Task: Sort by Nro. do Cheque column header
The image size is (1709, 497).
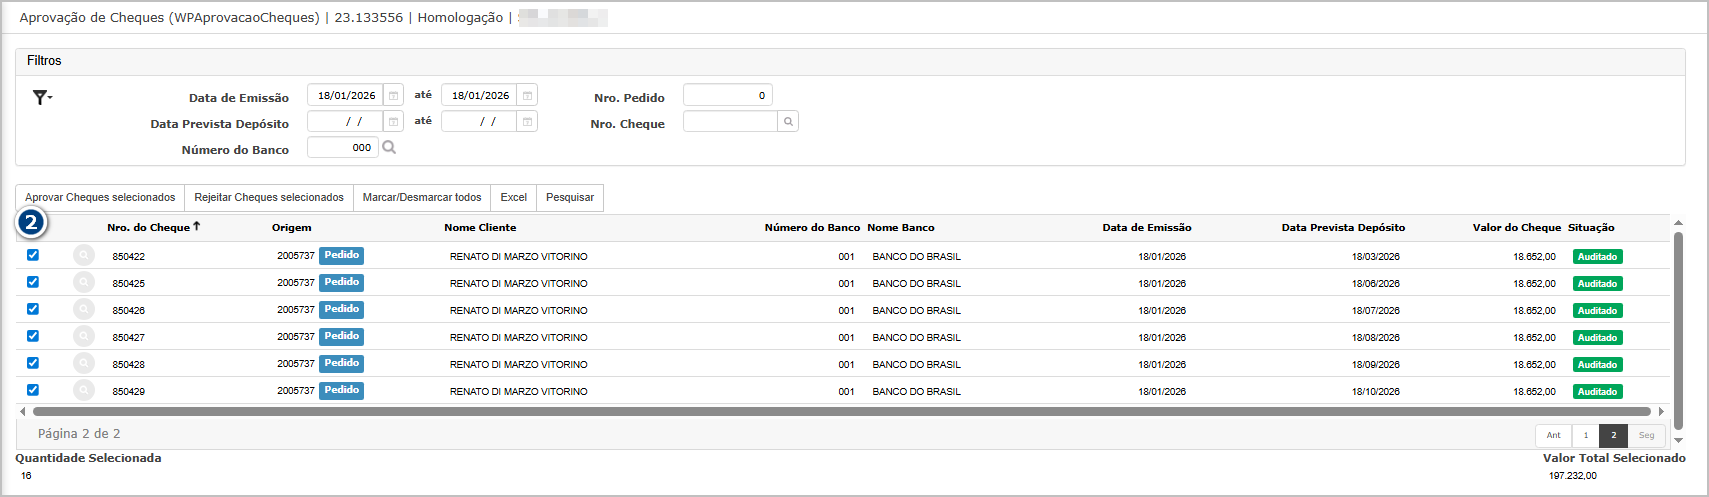Action: click(148, 228)
